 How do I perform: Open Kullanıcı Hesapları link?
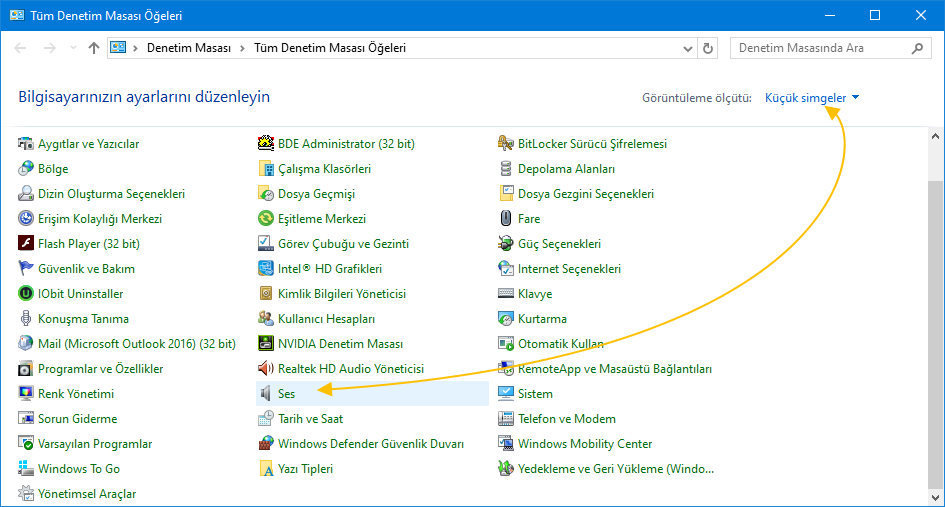327,319
